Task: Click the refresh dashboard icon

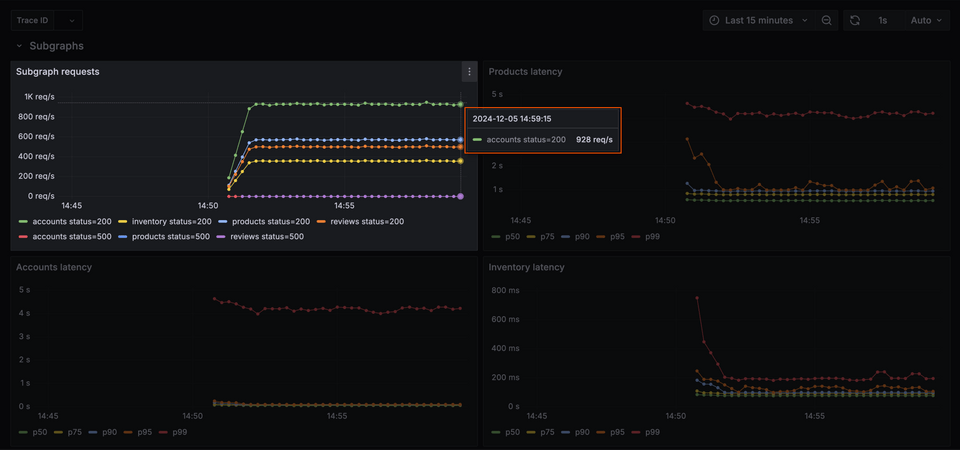Action: tap(855, 21)
